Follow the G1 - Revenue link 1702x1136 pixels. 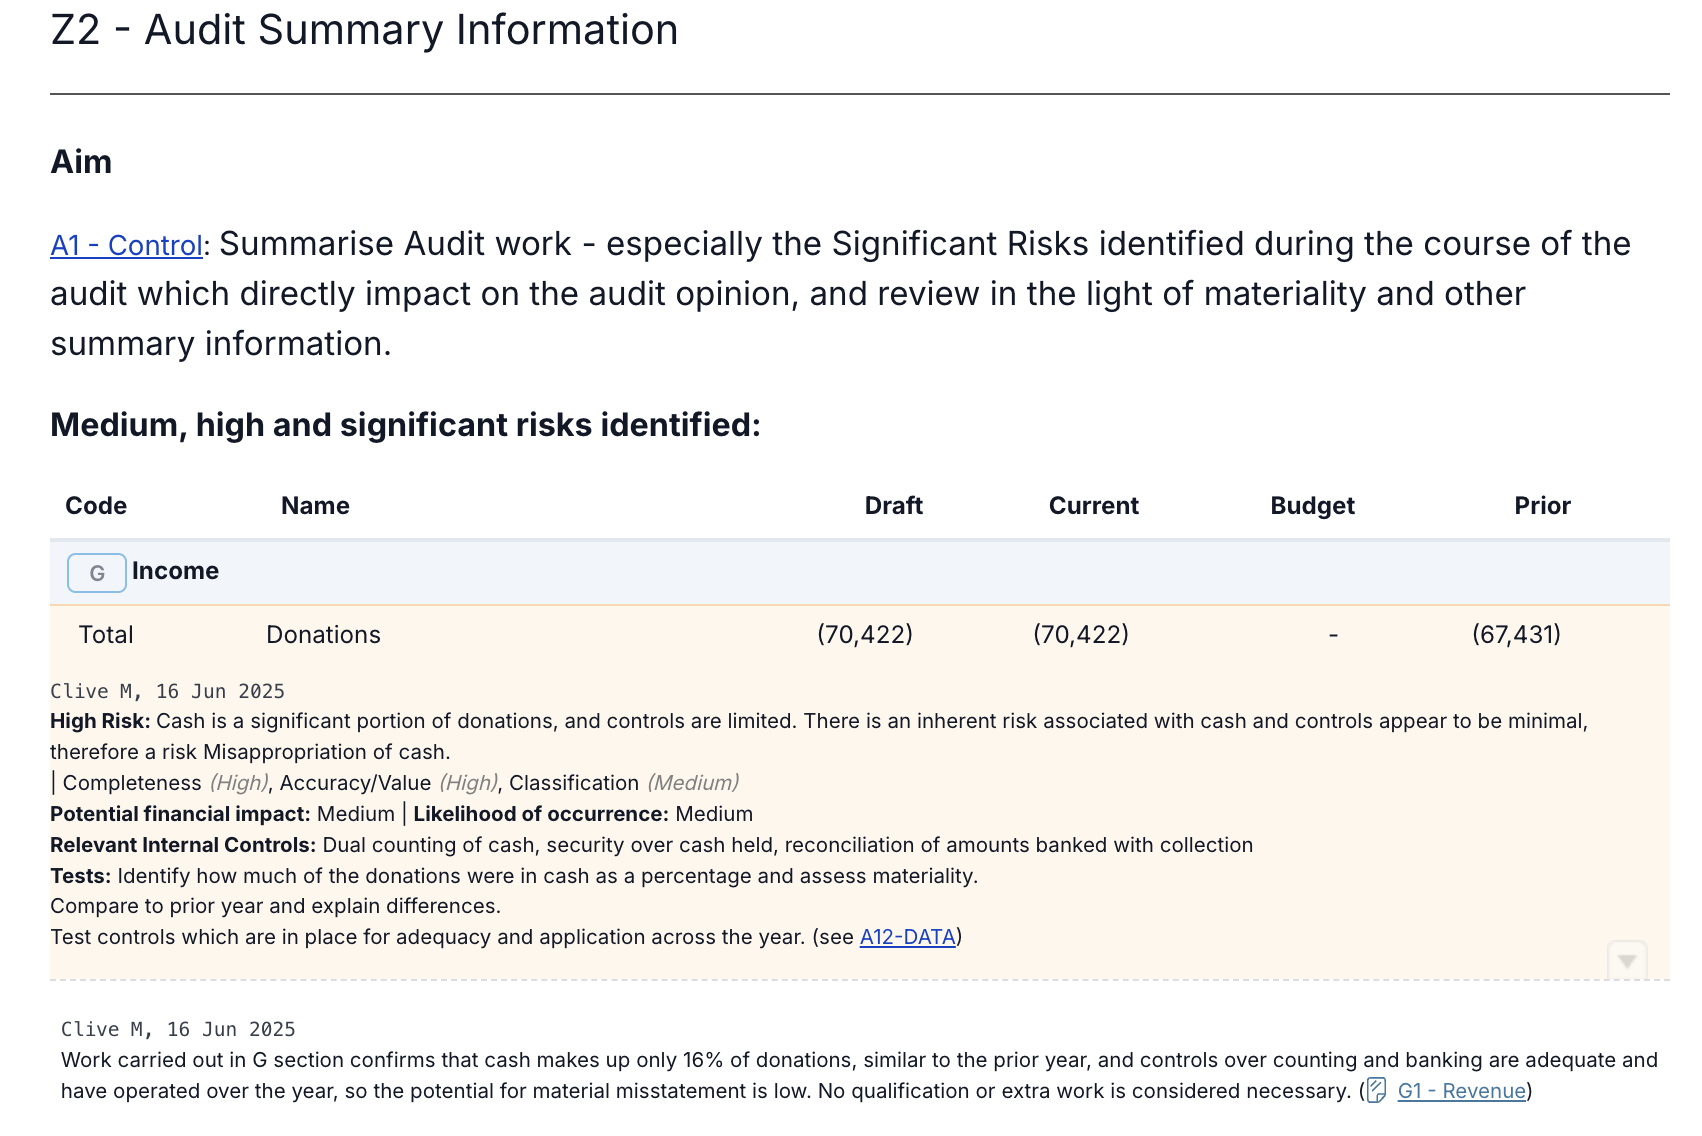(1461, 1091)
